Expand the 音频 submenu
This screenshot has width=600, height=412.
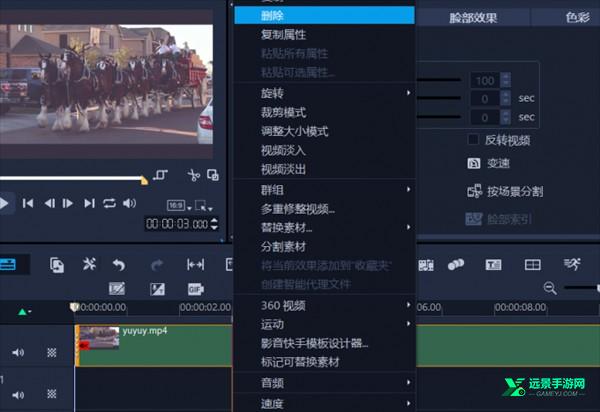324,383
